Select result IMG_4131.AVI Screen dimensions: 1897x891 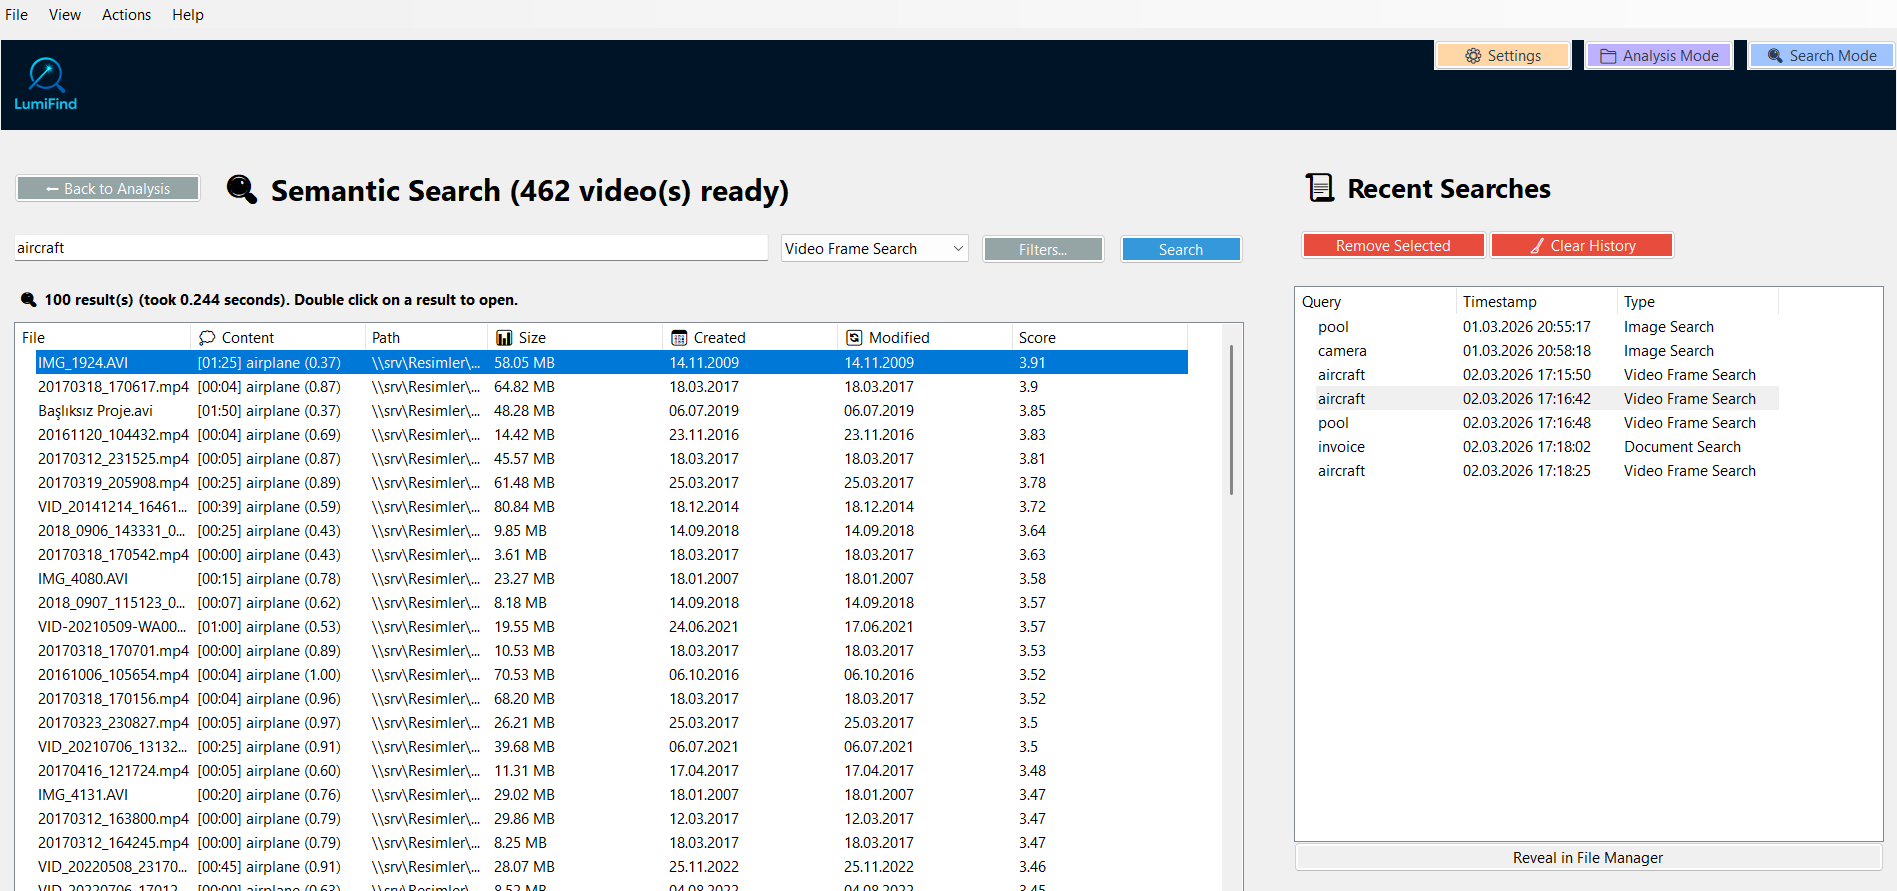(611, 795)
